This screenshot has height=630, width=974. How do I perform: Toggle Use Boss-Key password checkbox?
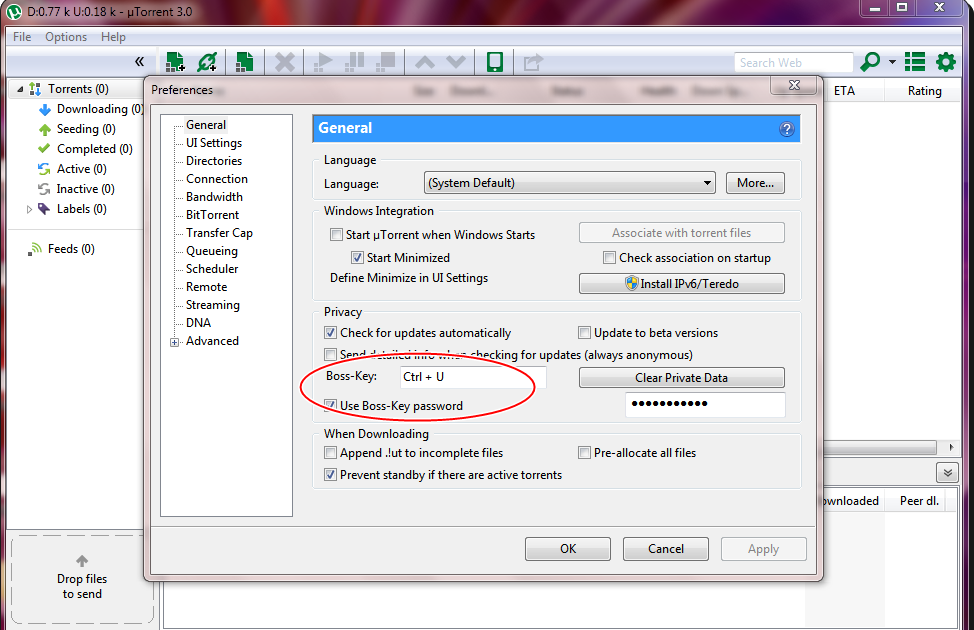coord(330,406)
